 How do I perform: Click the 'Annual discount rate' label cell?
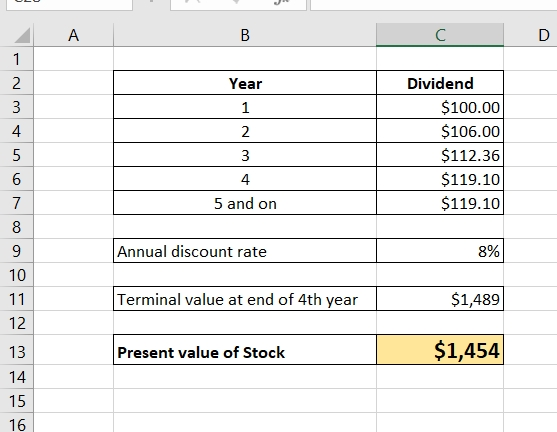point(245,251)
